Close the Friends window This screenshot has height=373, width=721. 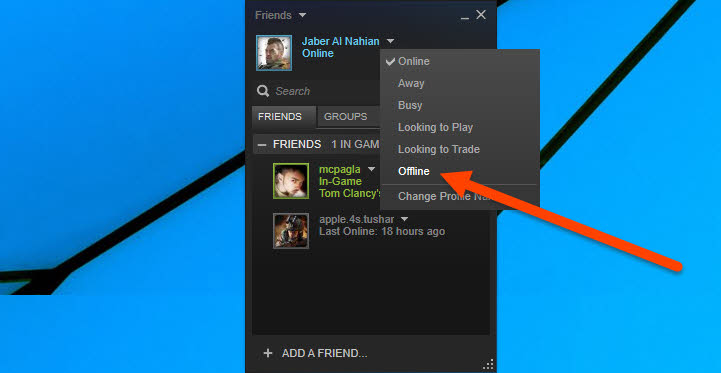coord(481,15)
